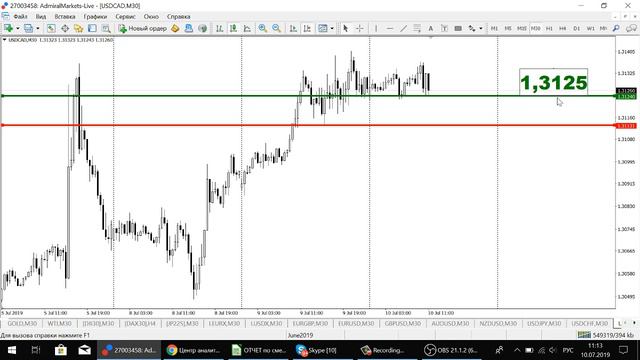Show hidden system tray icons chevron
This screenshot has width=640, height=360.
tap(517, 350)
